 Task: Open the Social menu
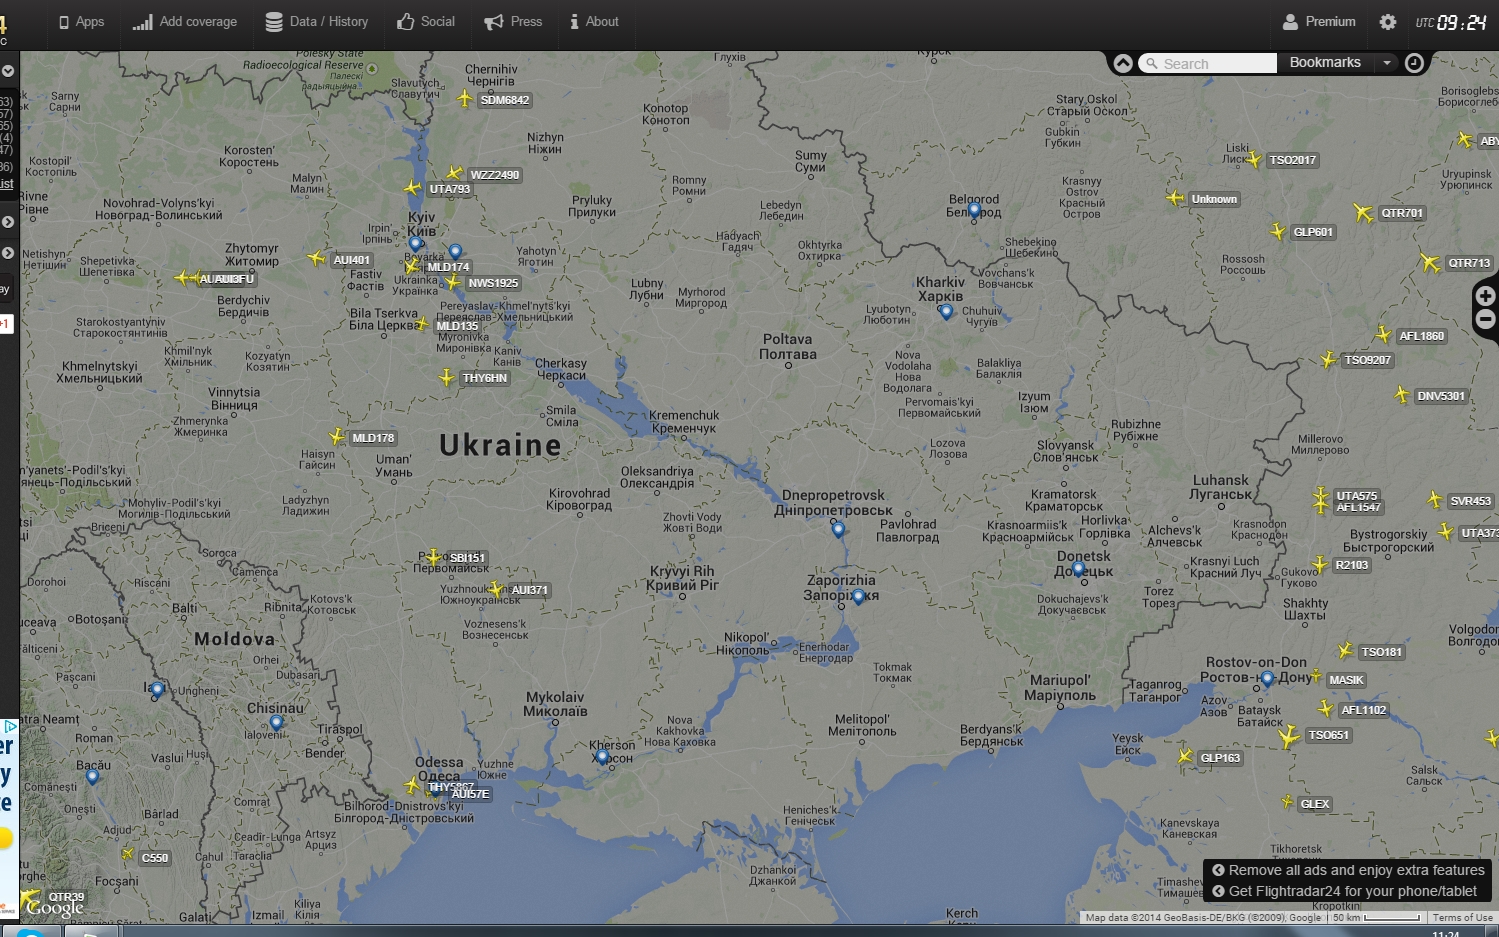426,21
